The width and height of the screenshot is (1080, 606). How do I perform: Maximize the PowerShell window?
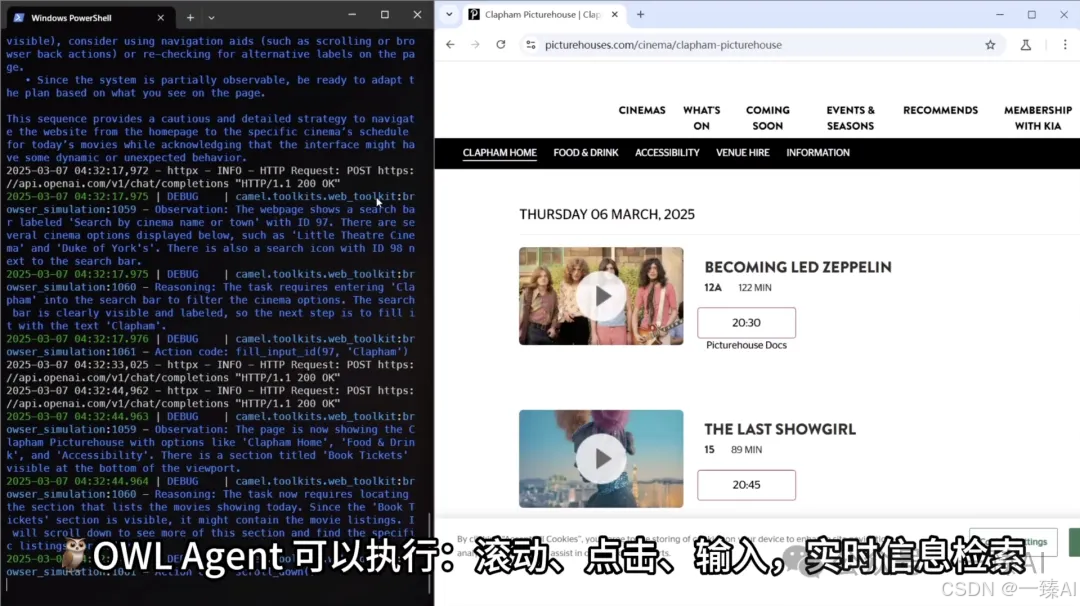point(384,14)
